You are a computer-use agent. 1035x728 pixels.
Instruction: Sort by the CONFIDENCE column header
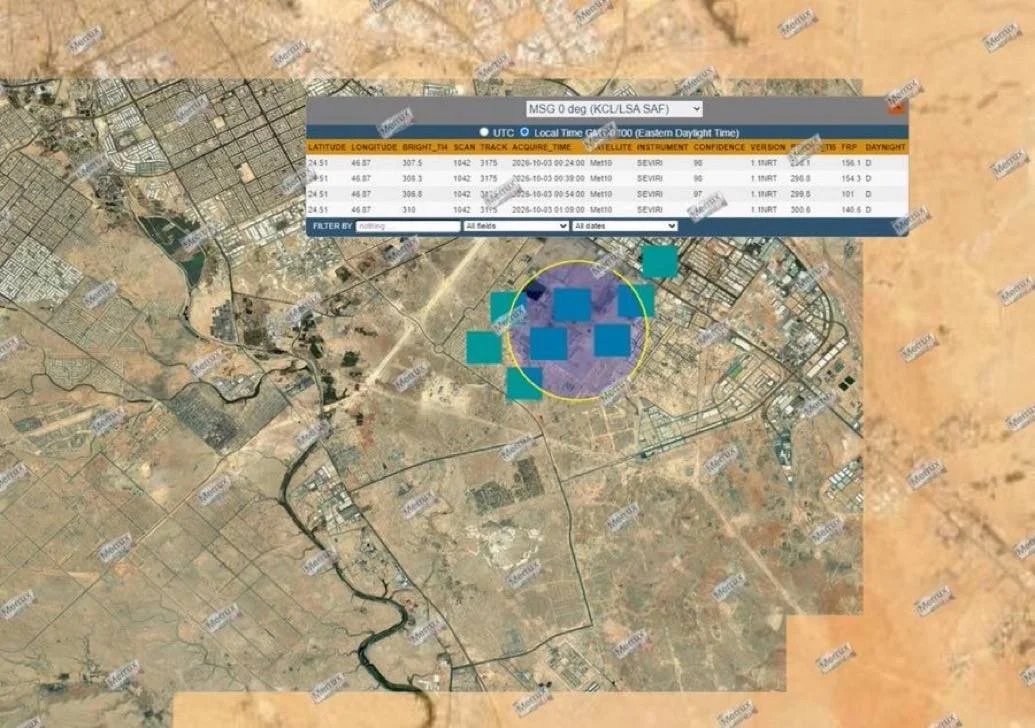pos(719,147)
